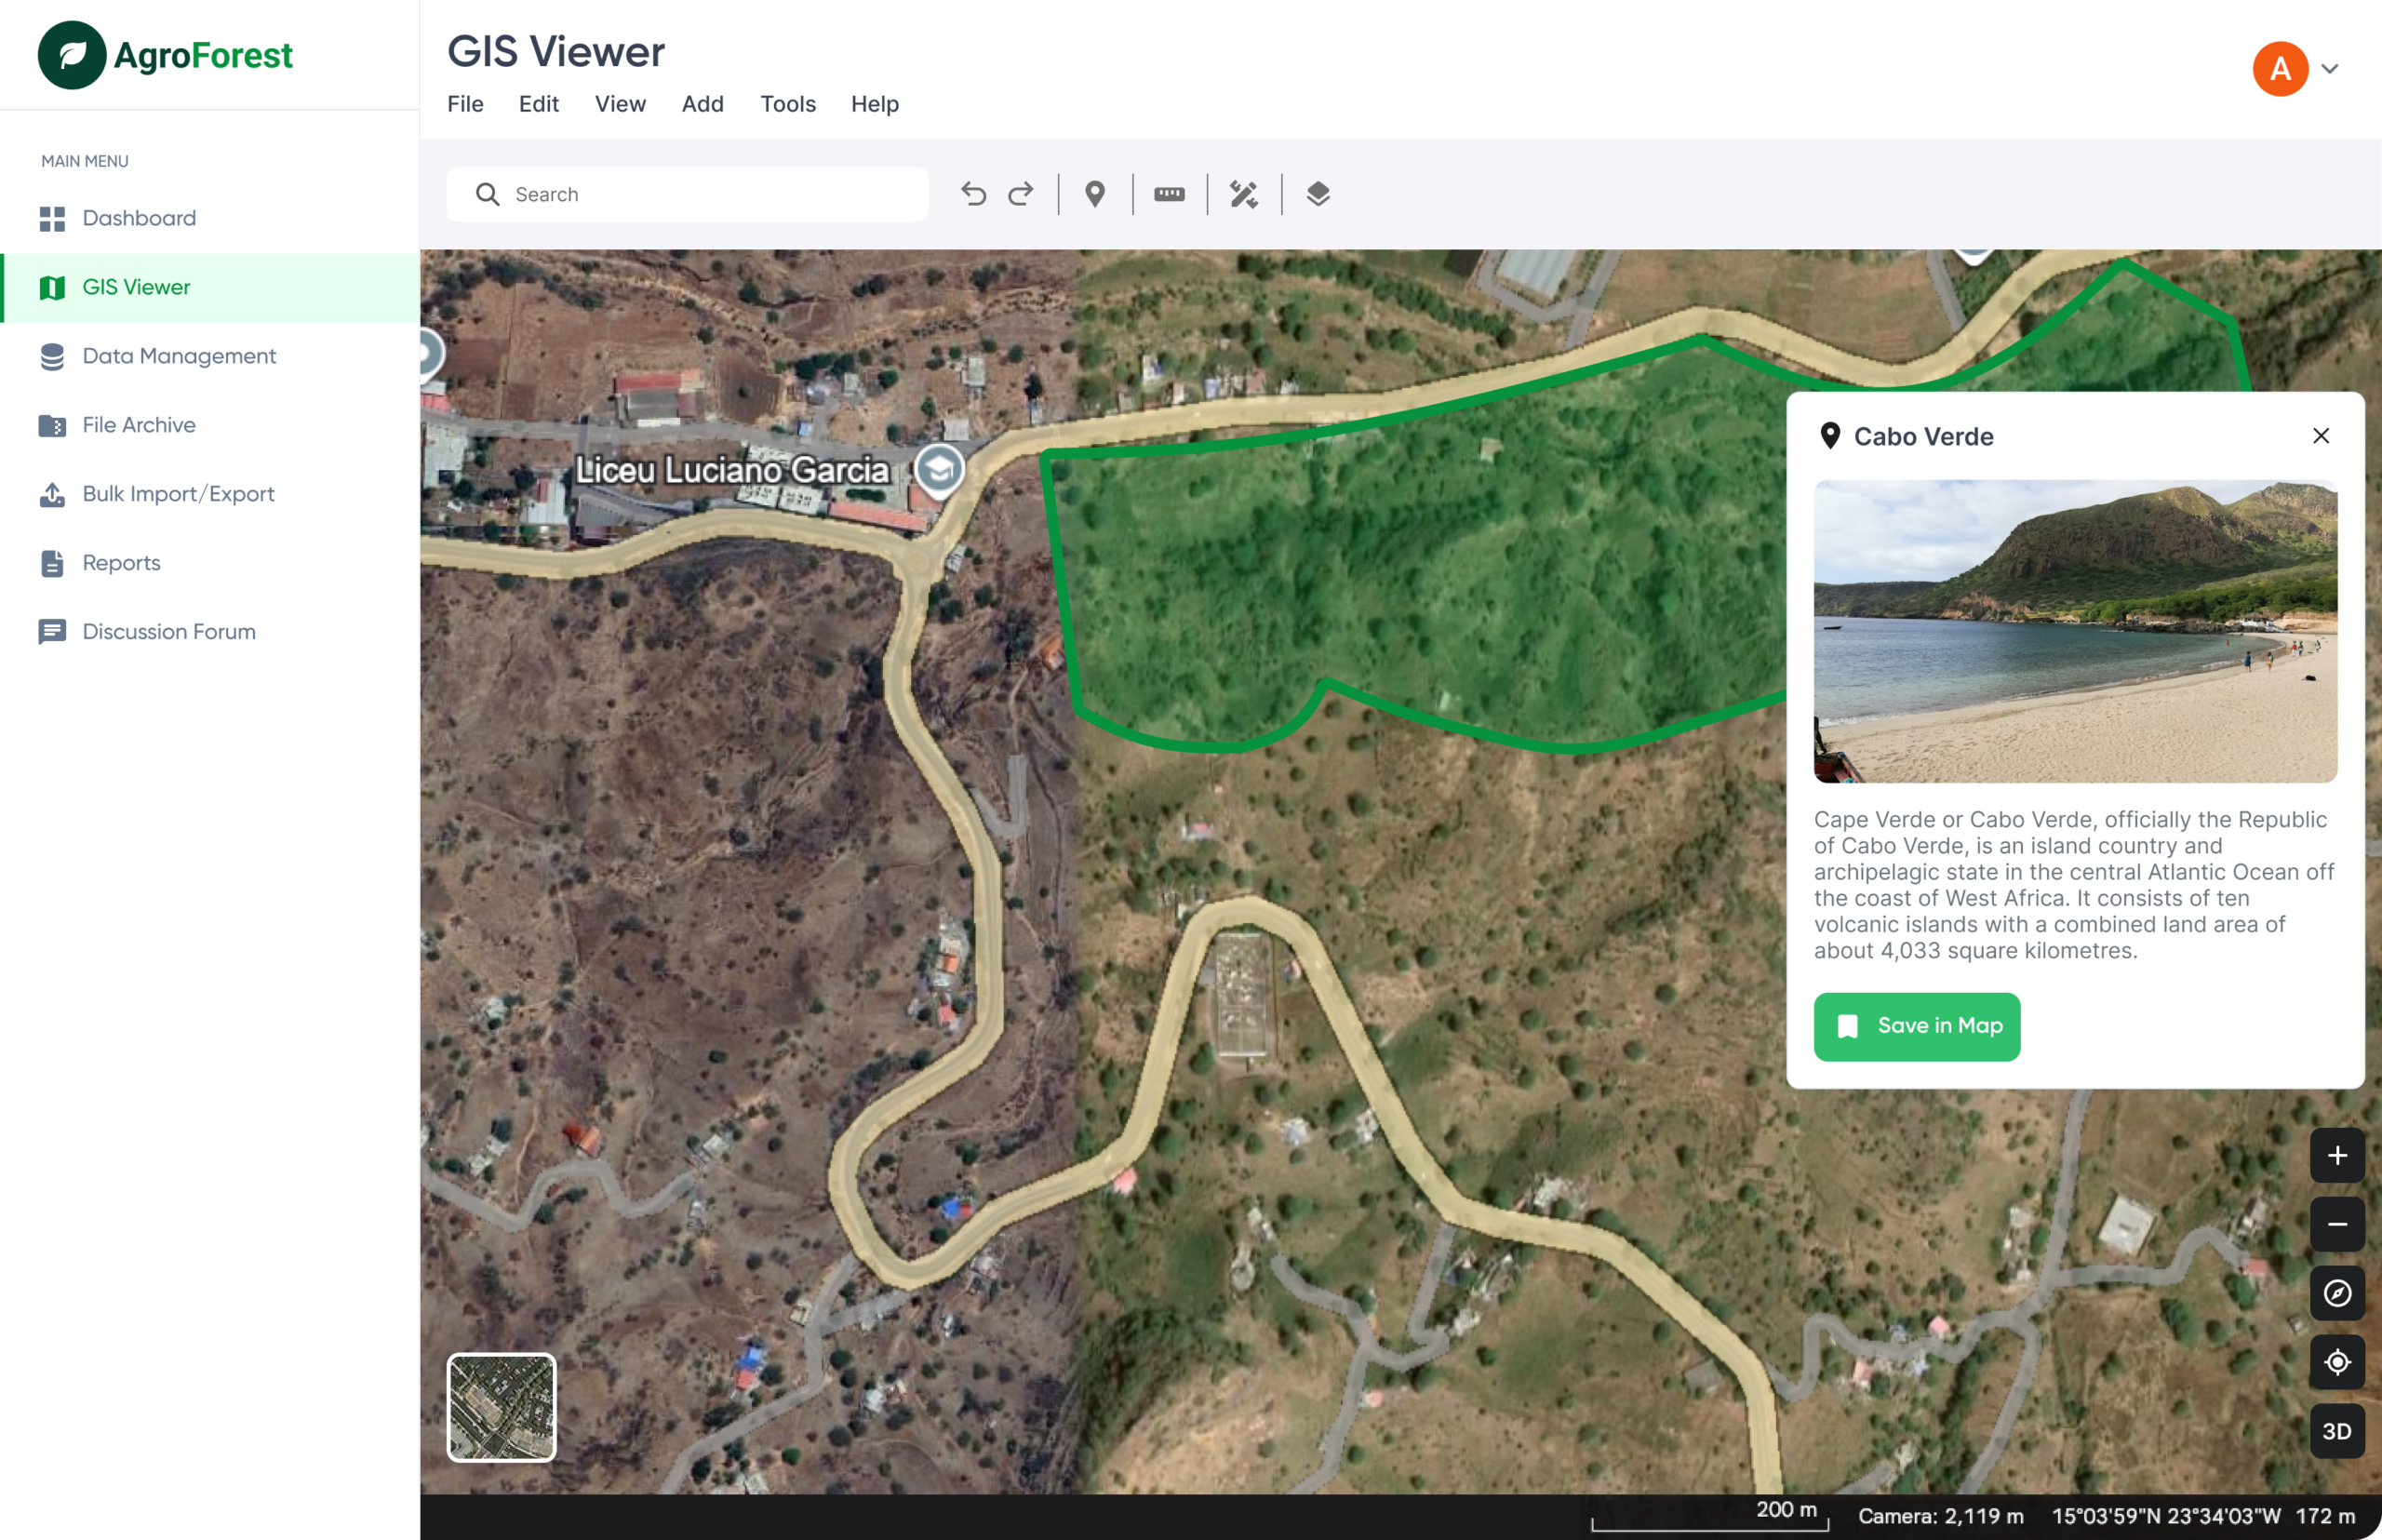Open the layers icon in toolbar
This screenshot has width=2382, height=1540.
point(1318,194)
